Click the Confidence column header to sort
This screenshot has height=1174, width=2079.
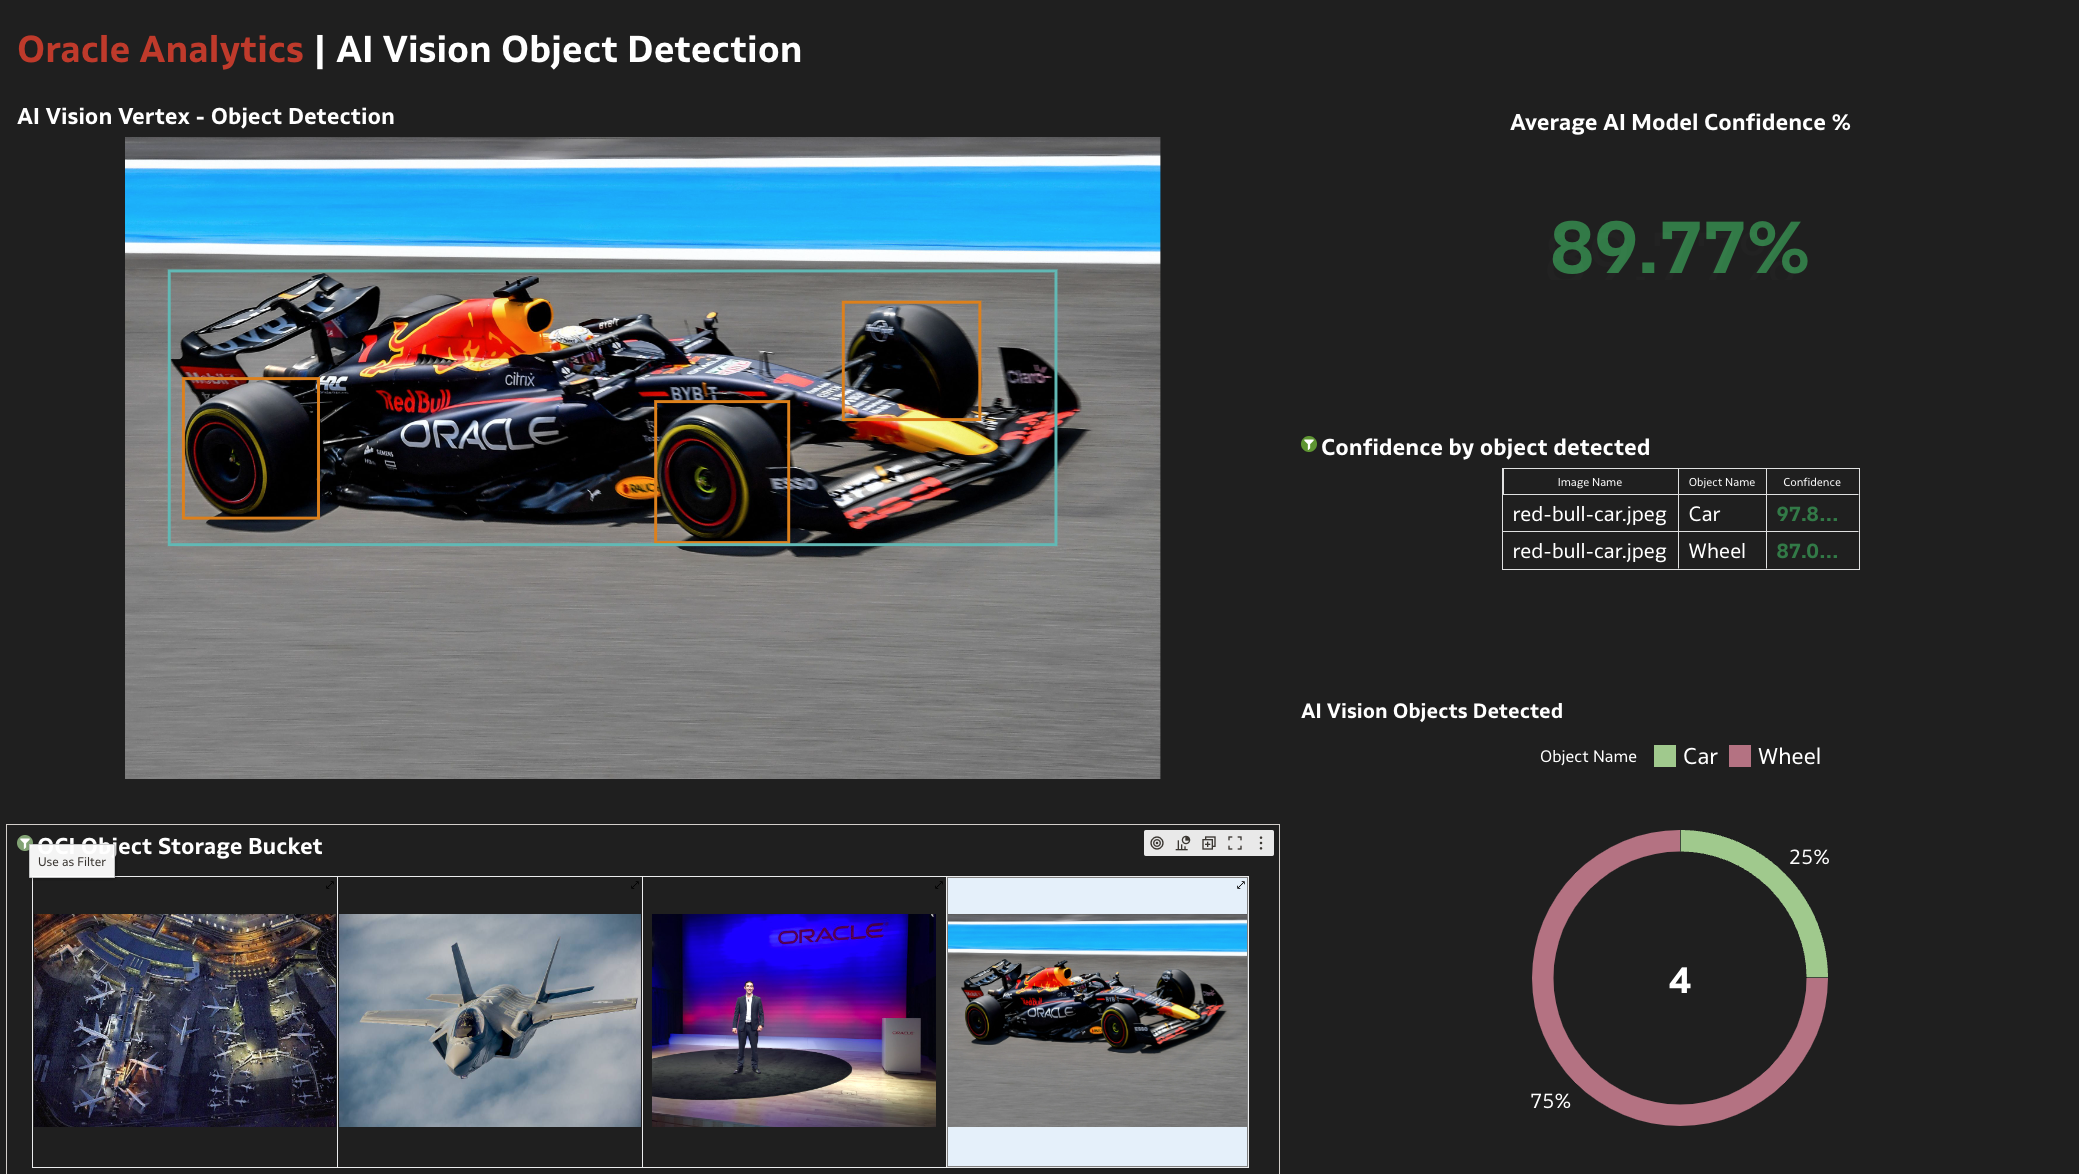[x=1812, y=482]
